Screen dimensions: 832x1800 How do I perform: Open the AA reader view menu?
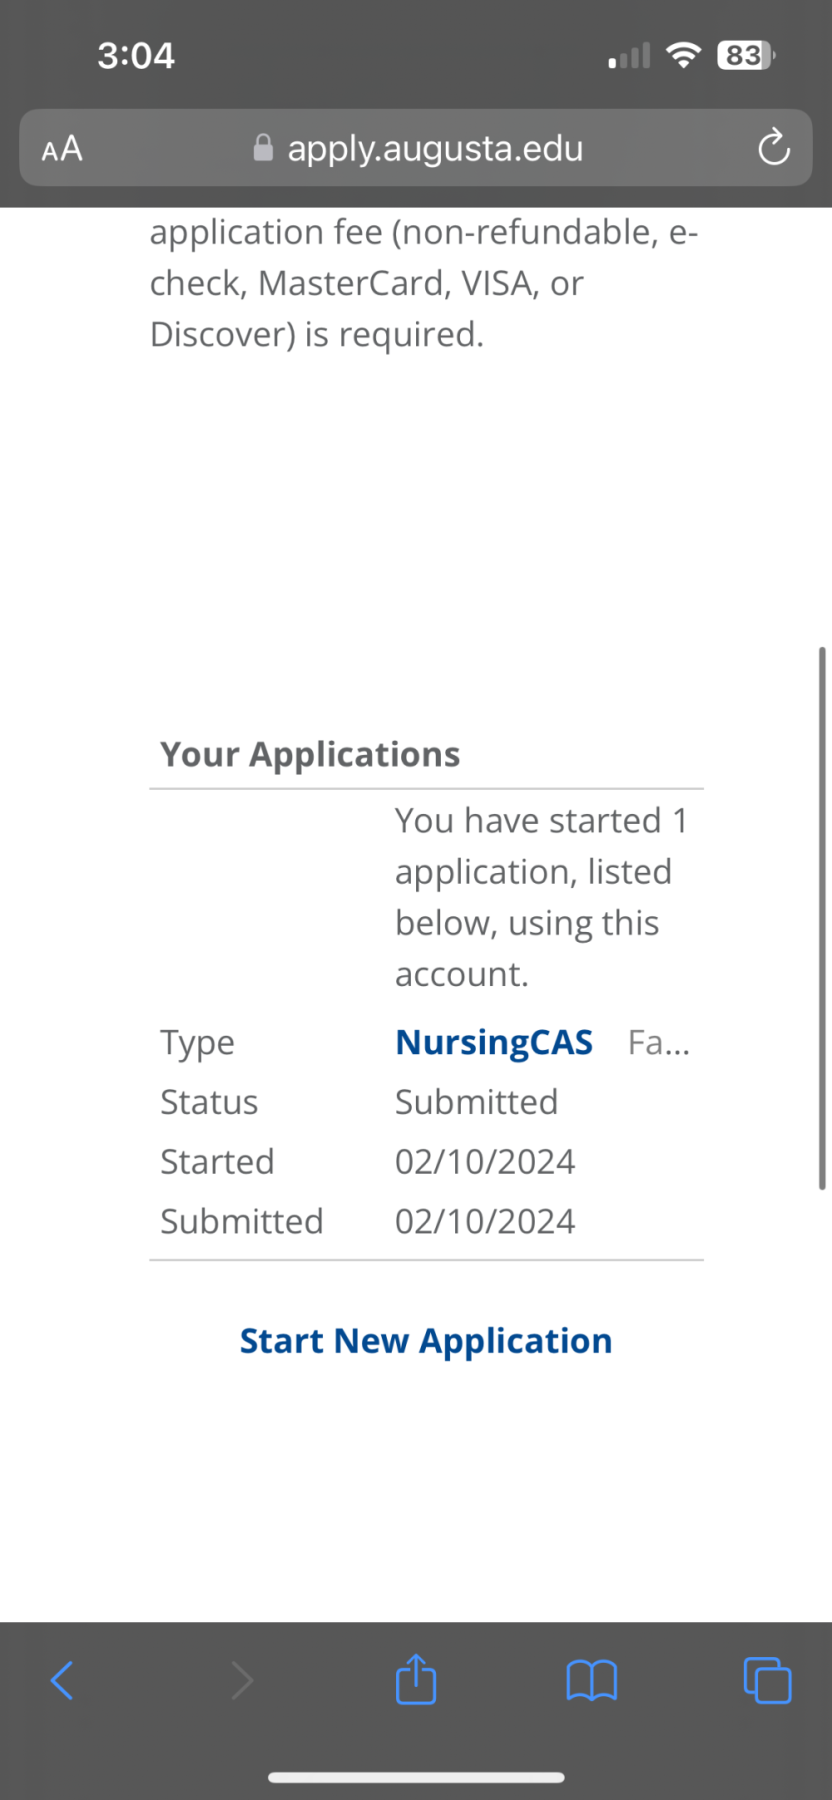pyautogui.click(x=62, y=149)
